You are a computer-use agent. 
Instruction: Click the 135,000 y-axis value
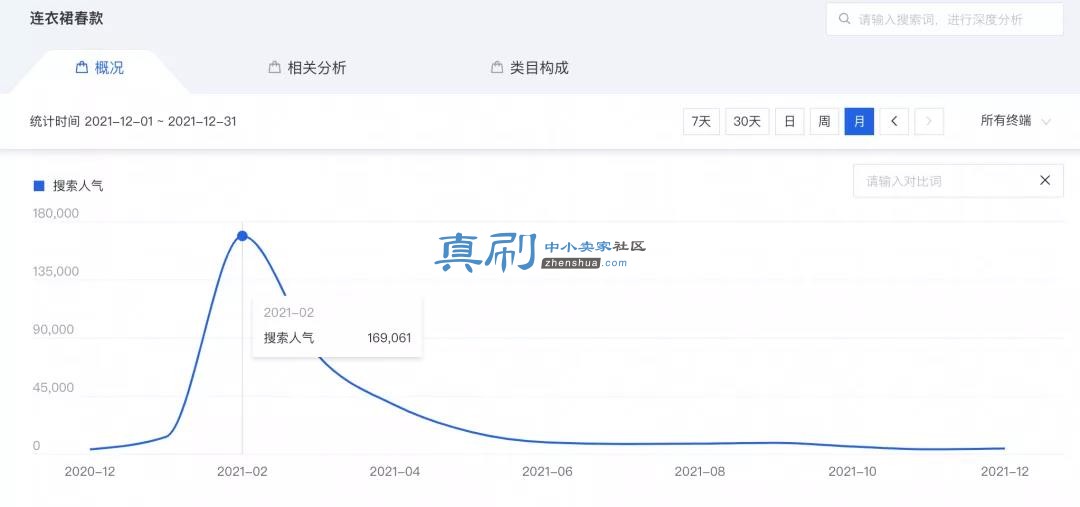pyautogui.click(x=56, y=271)
